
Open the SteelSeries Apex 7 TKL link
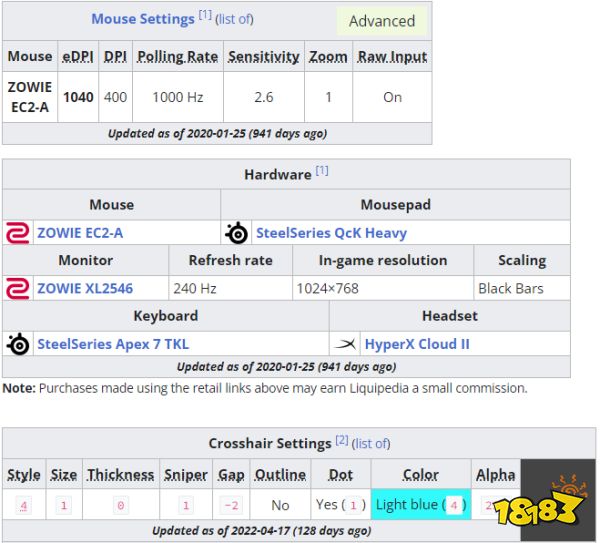click(x=113, y=344)
